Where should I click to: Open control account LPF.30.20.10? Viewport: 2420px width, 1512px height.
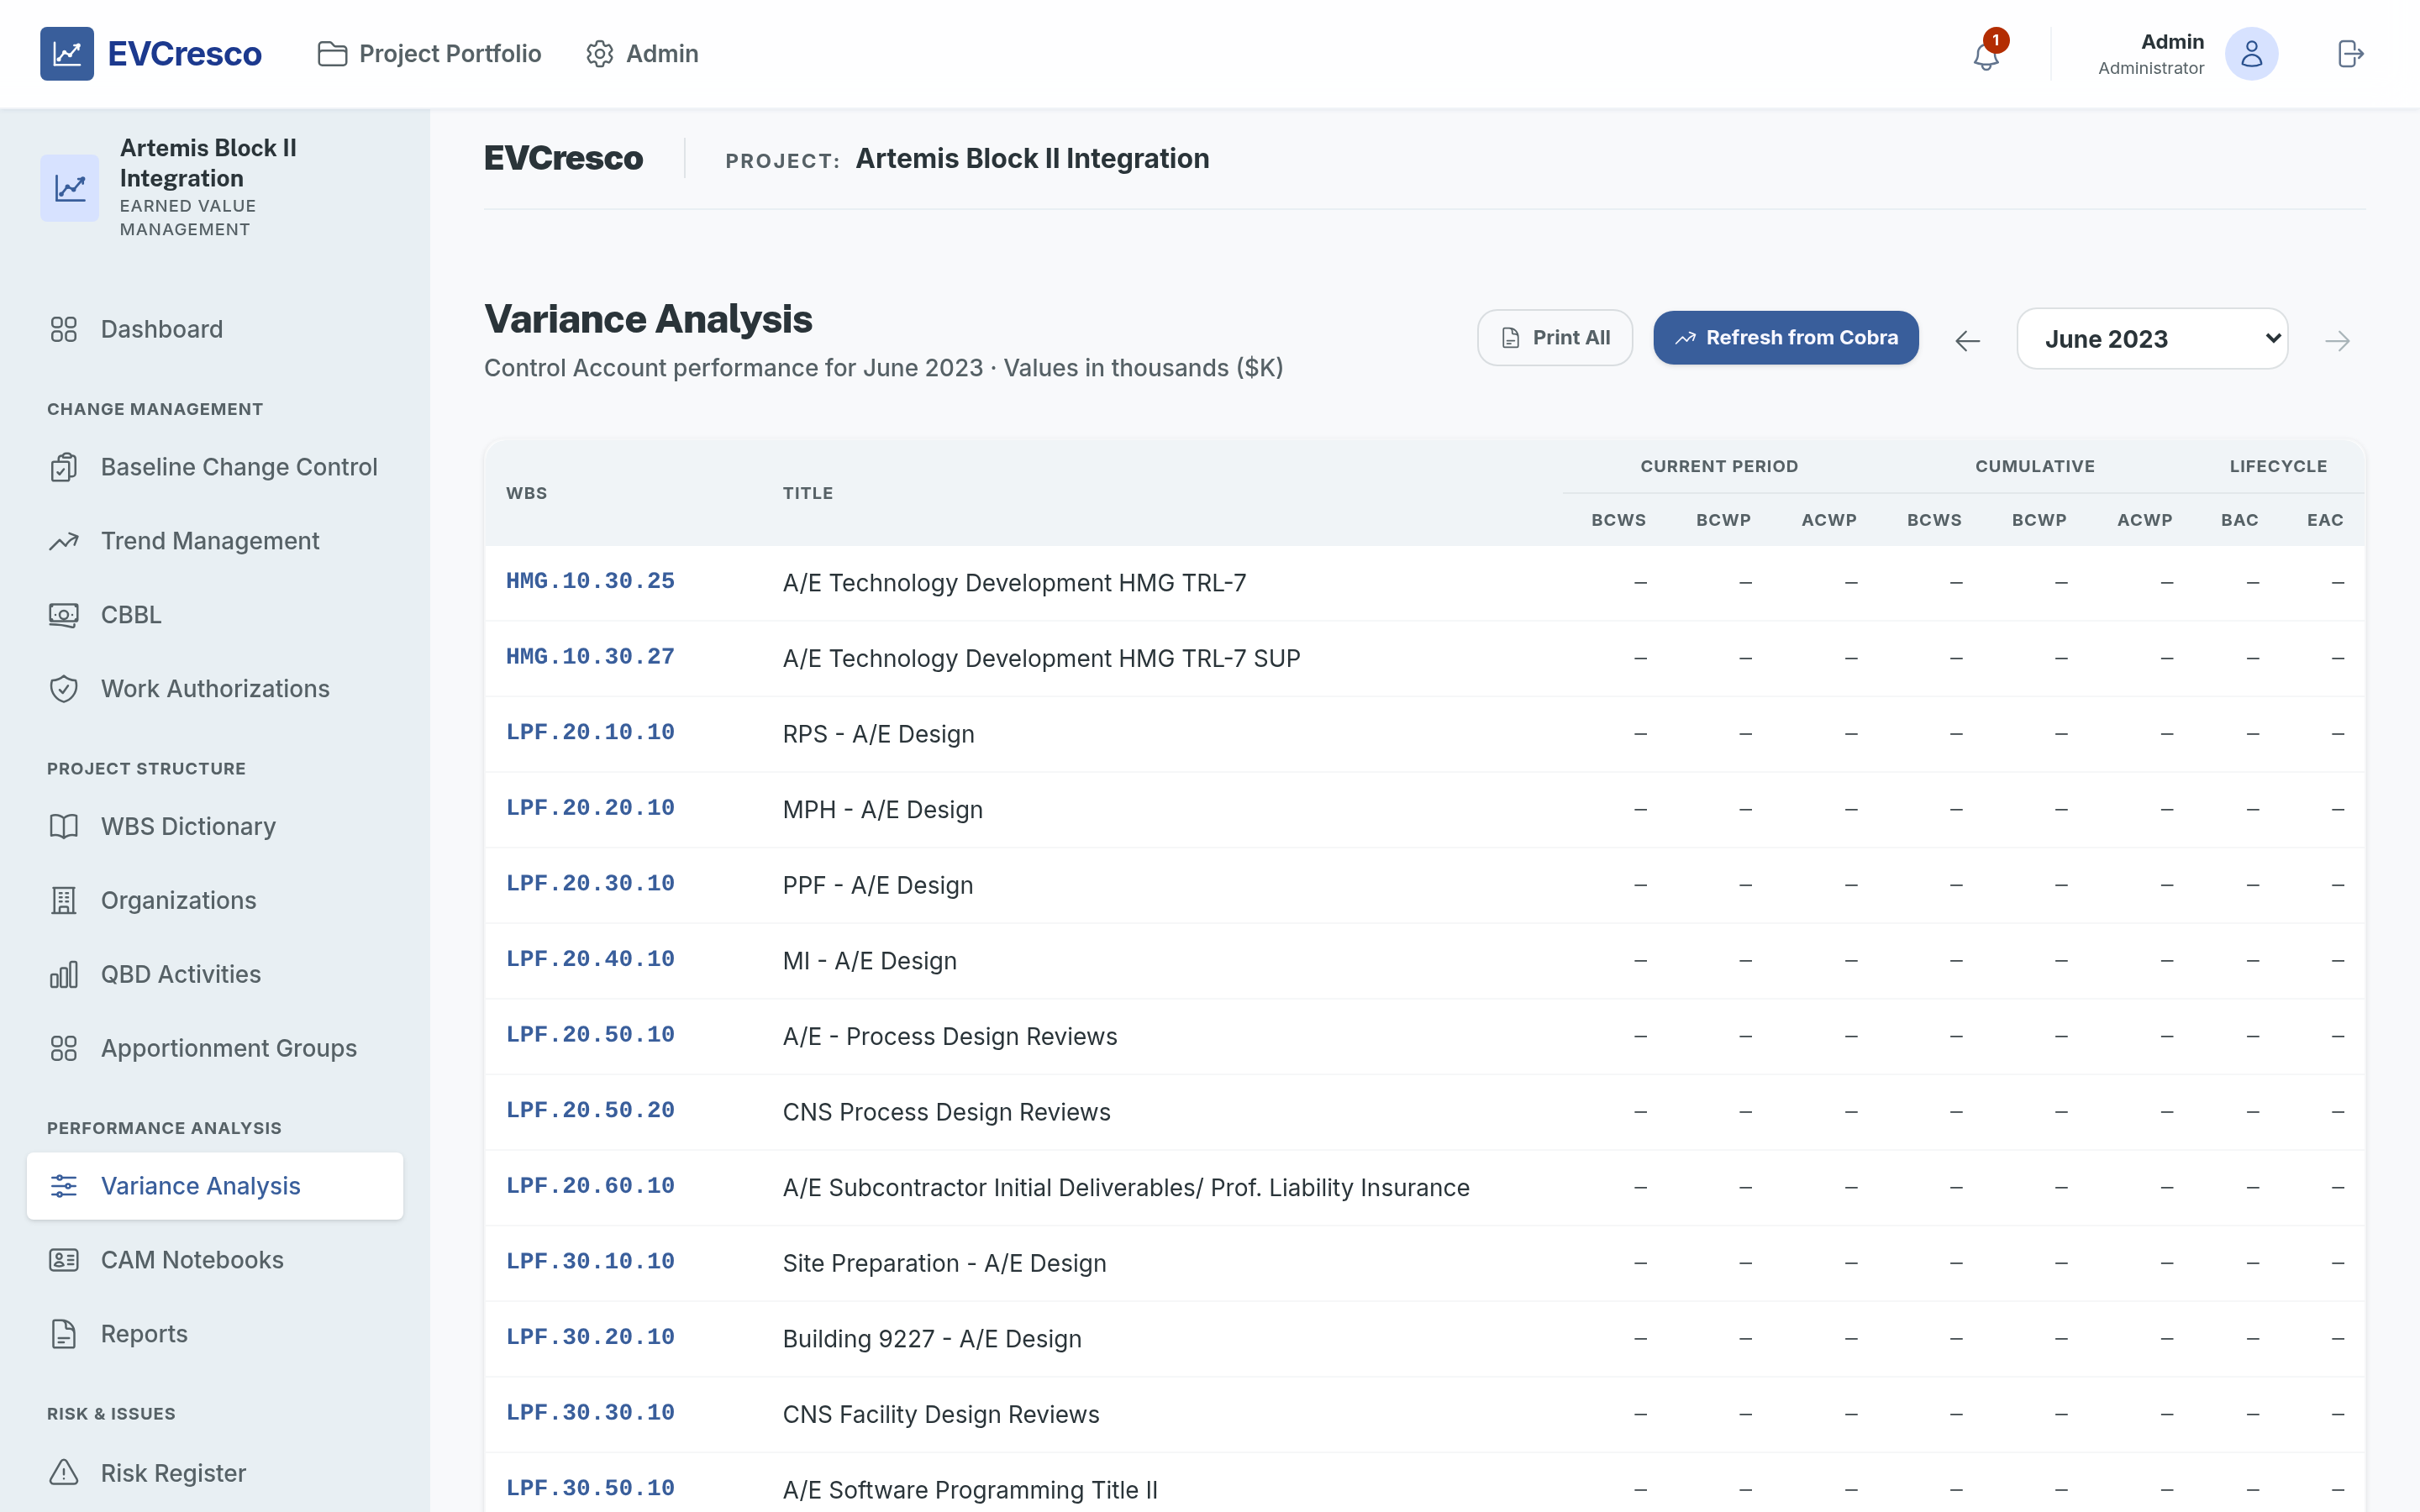tap(590, 1337)
